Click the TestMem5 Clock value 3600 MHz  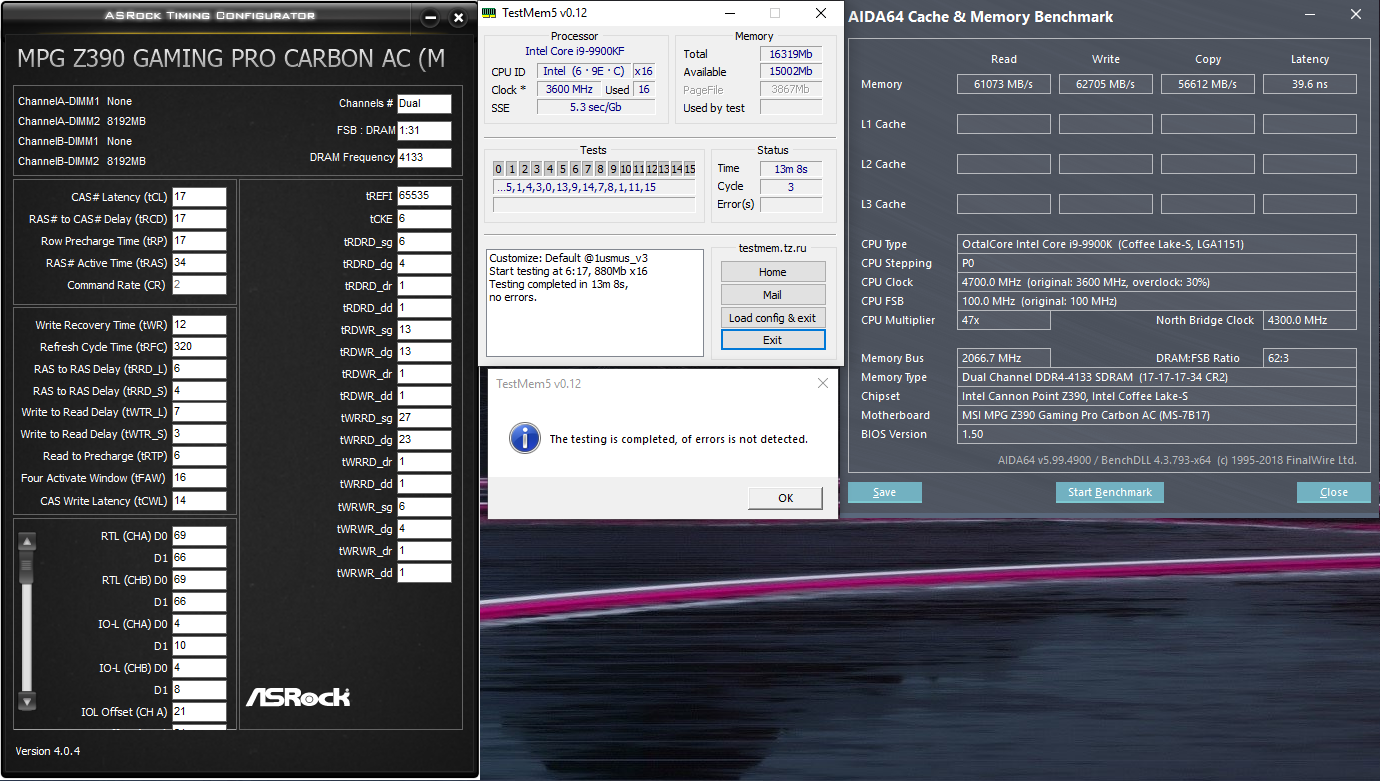point(569,89)
